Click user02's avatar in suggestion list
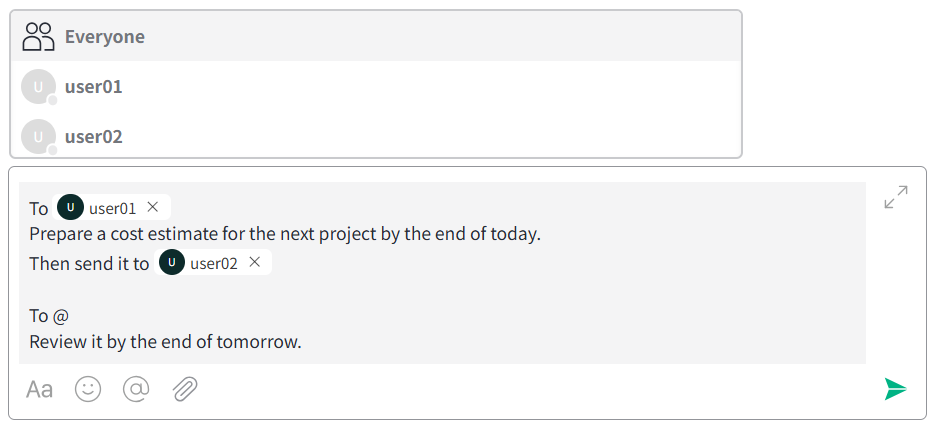Viewport: 937px width, 430px height. [x=38, y=136]
